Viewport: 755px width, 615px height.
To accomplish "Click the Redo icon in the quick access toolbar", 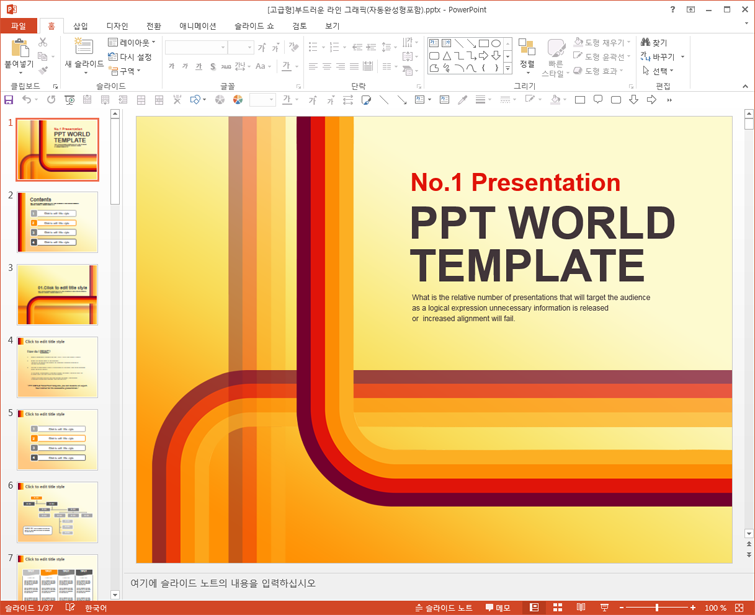I will tap(51, 100).
